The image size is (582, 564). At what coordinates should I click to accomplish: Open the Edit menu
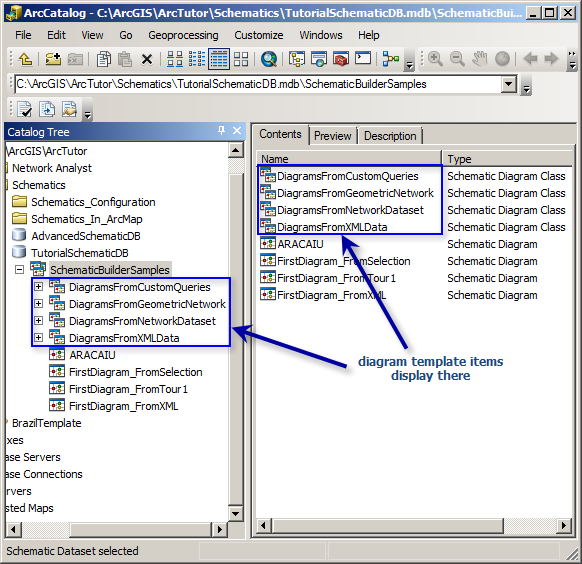[56, 35]
